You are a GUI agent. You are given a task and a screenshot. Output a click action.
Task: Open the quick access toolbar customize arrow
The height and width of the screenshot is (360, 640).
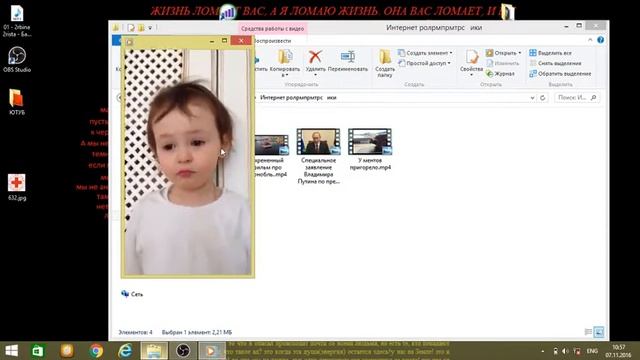(150, 28)
